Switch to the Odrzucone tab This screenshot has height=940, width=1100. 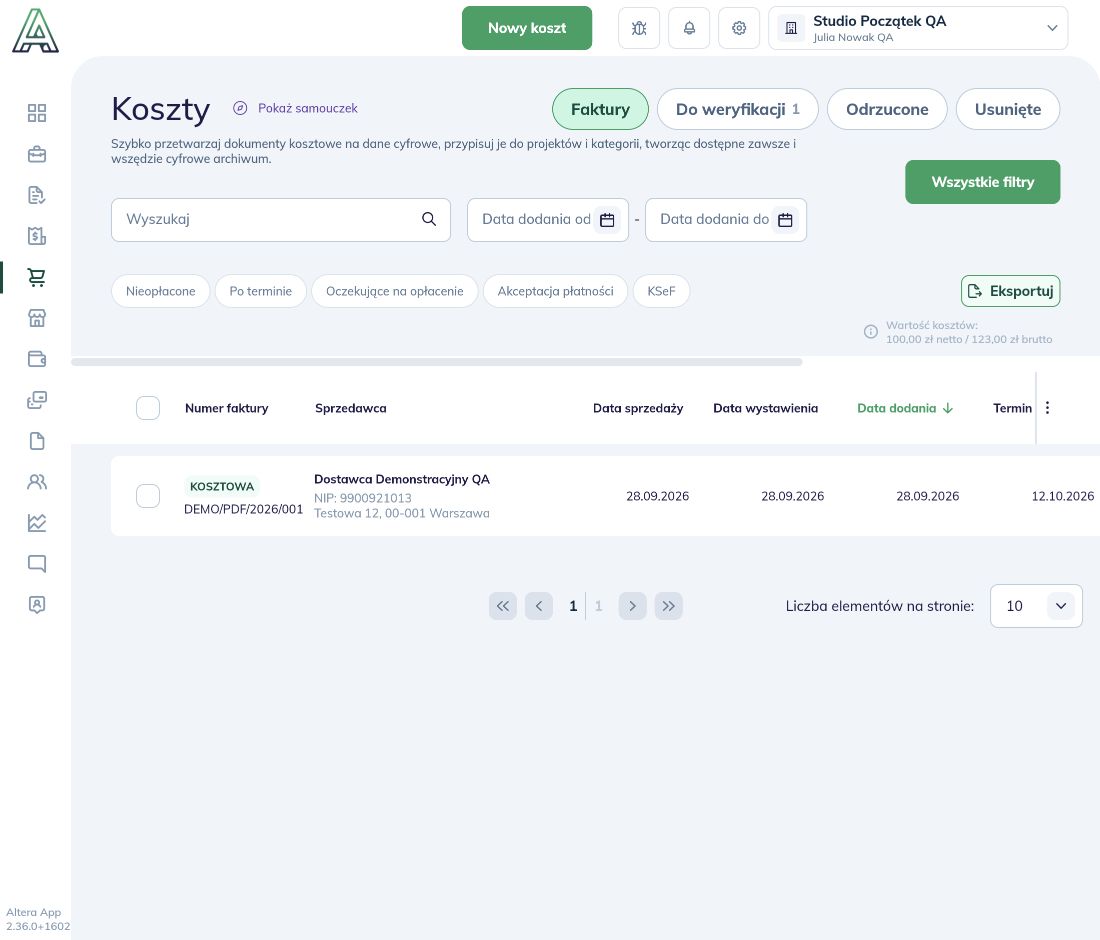tap(887, 109)
